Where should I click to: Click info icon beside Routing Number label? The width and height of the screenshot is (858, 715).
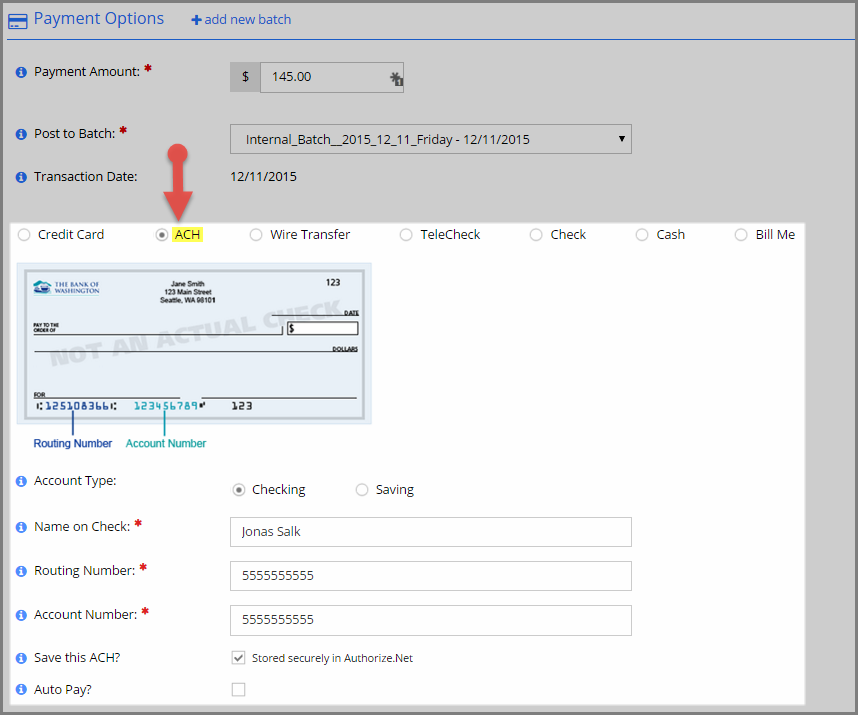pyautogui.click(x=21, y=571)
